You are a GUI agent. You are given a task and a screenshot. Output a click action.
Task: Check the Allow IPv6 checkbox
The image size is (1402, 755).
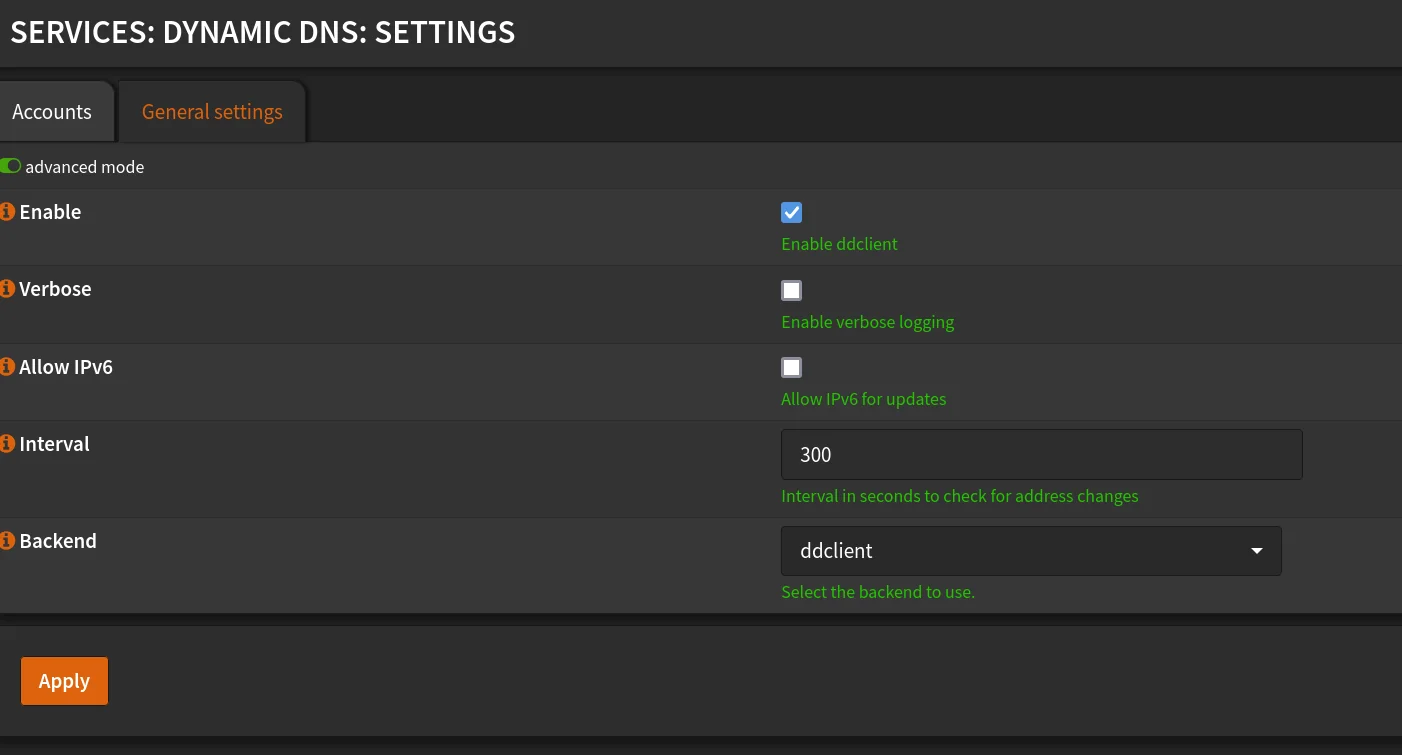[x=791, y=367]
